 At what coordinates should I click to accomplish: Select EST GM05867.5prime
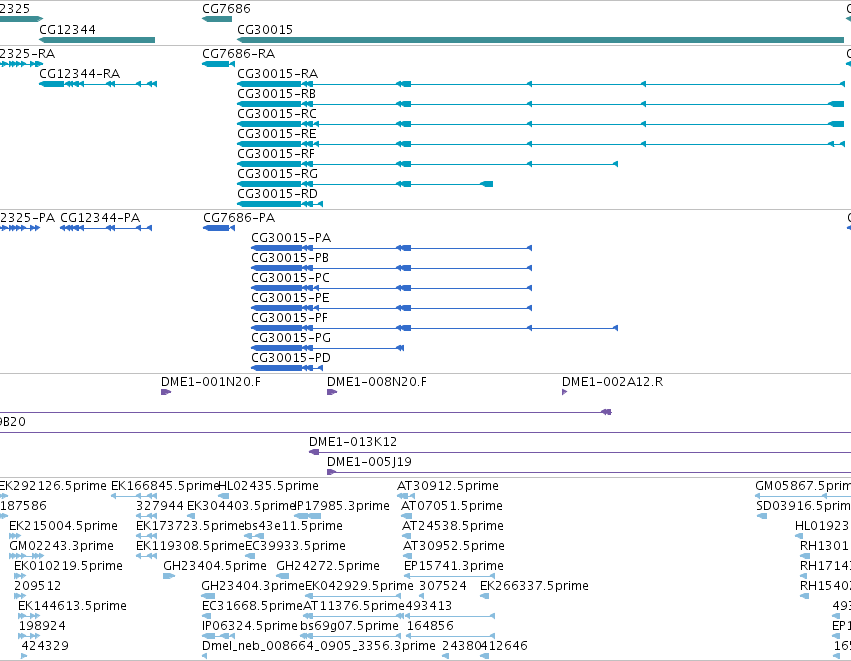(803, 486)
